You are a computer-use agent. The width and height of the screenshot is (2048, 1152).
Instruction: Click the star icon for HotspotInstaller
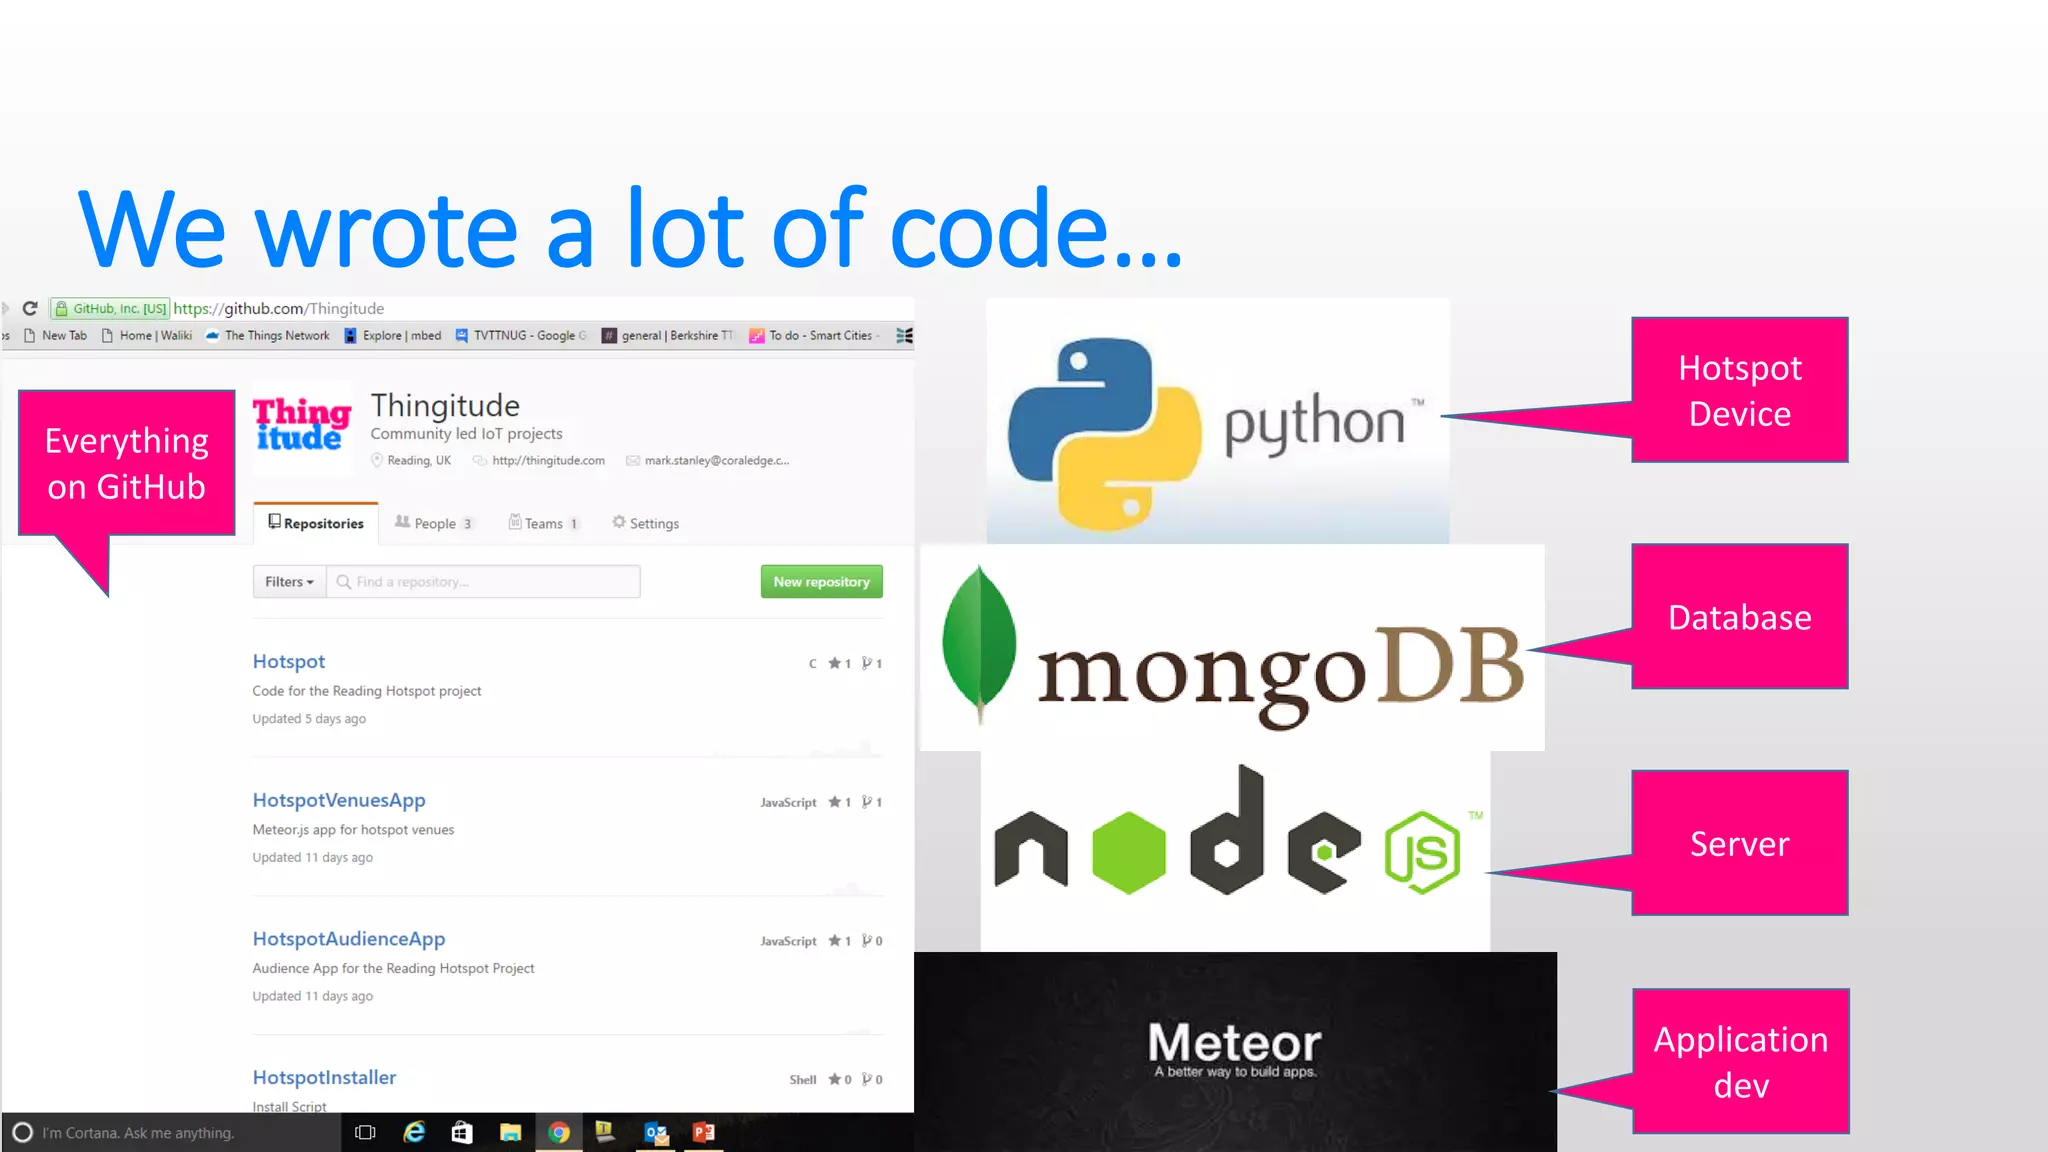(x=834, y=1080)
